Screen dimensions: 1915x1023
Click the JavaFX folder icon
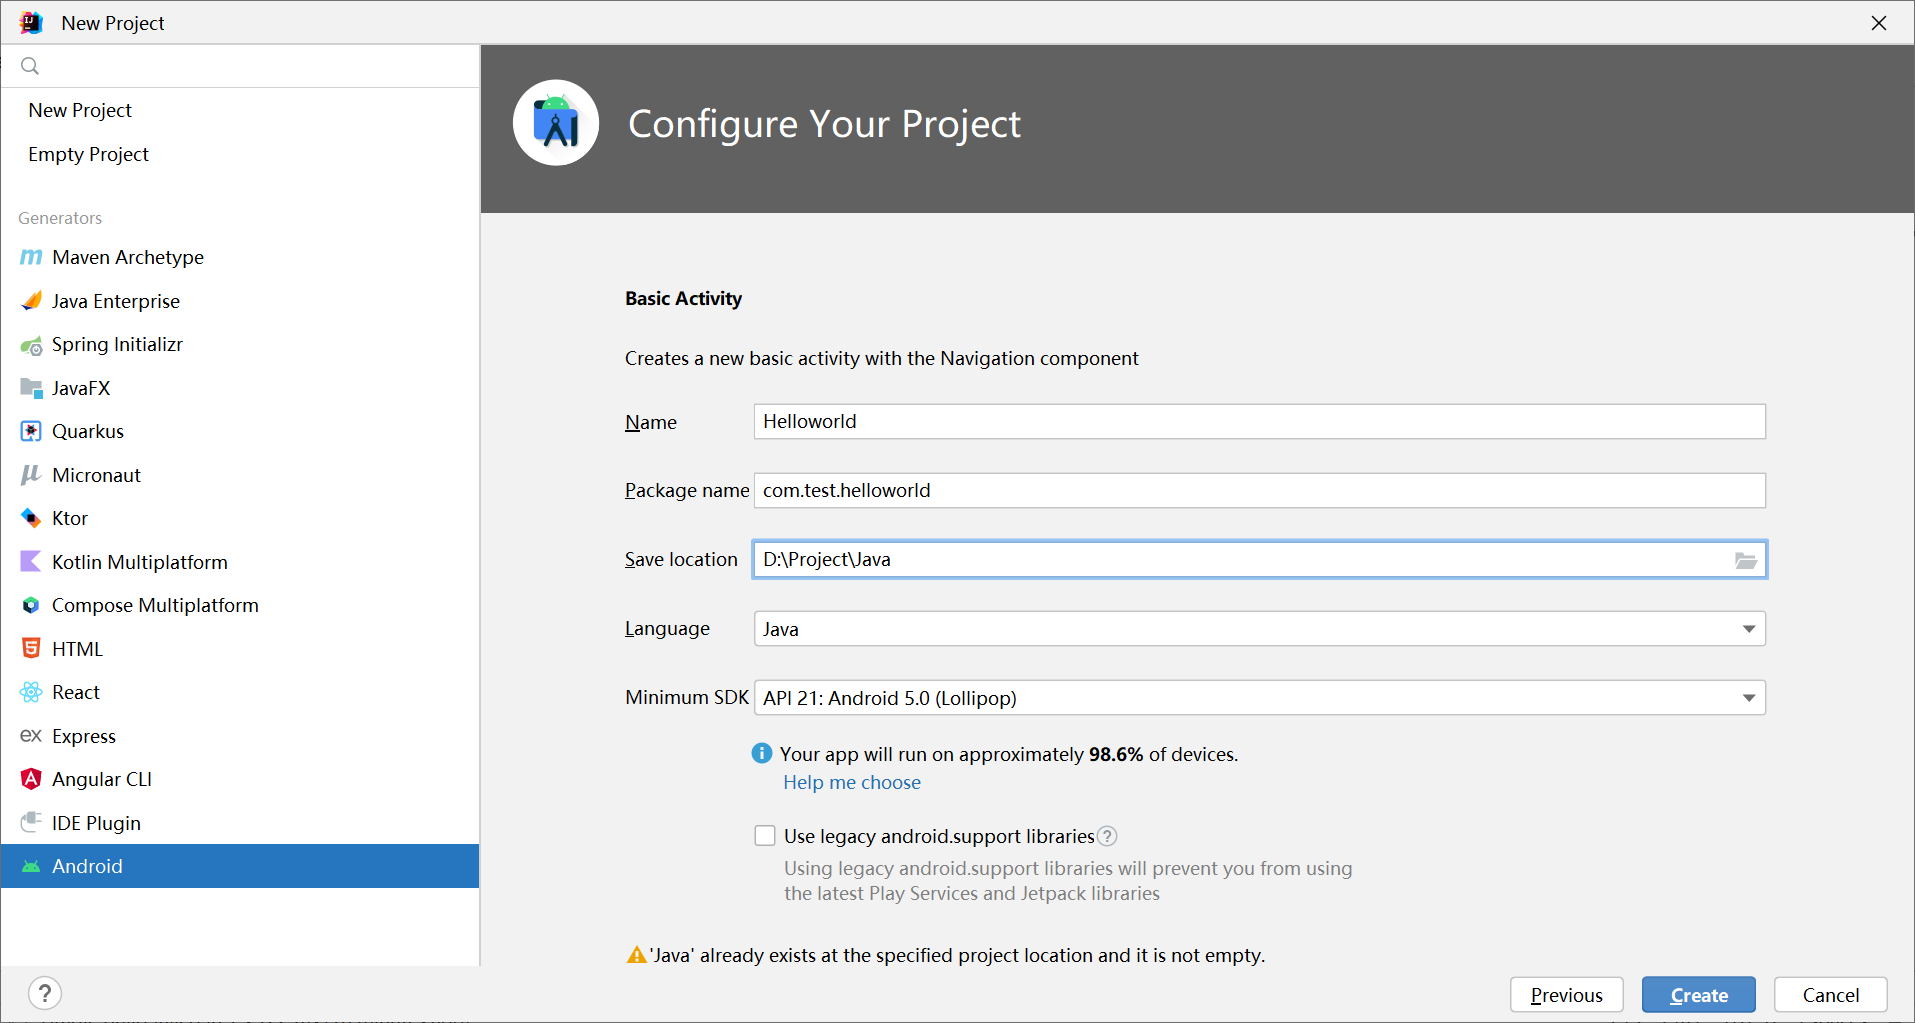point(31,388)
